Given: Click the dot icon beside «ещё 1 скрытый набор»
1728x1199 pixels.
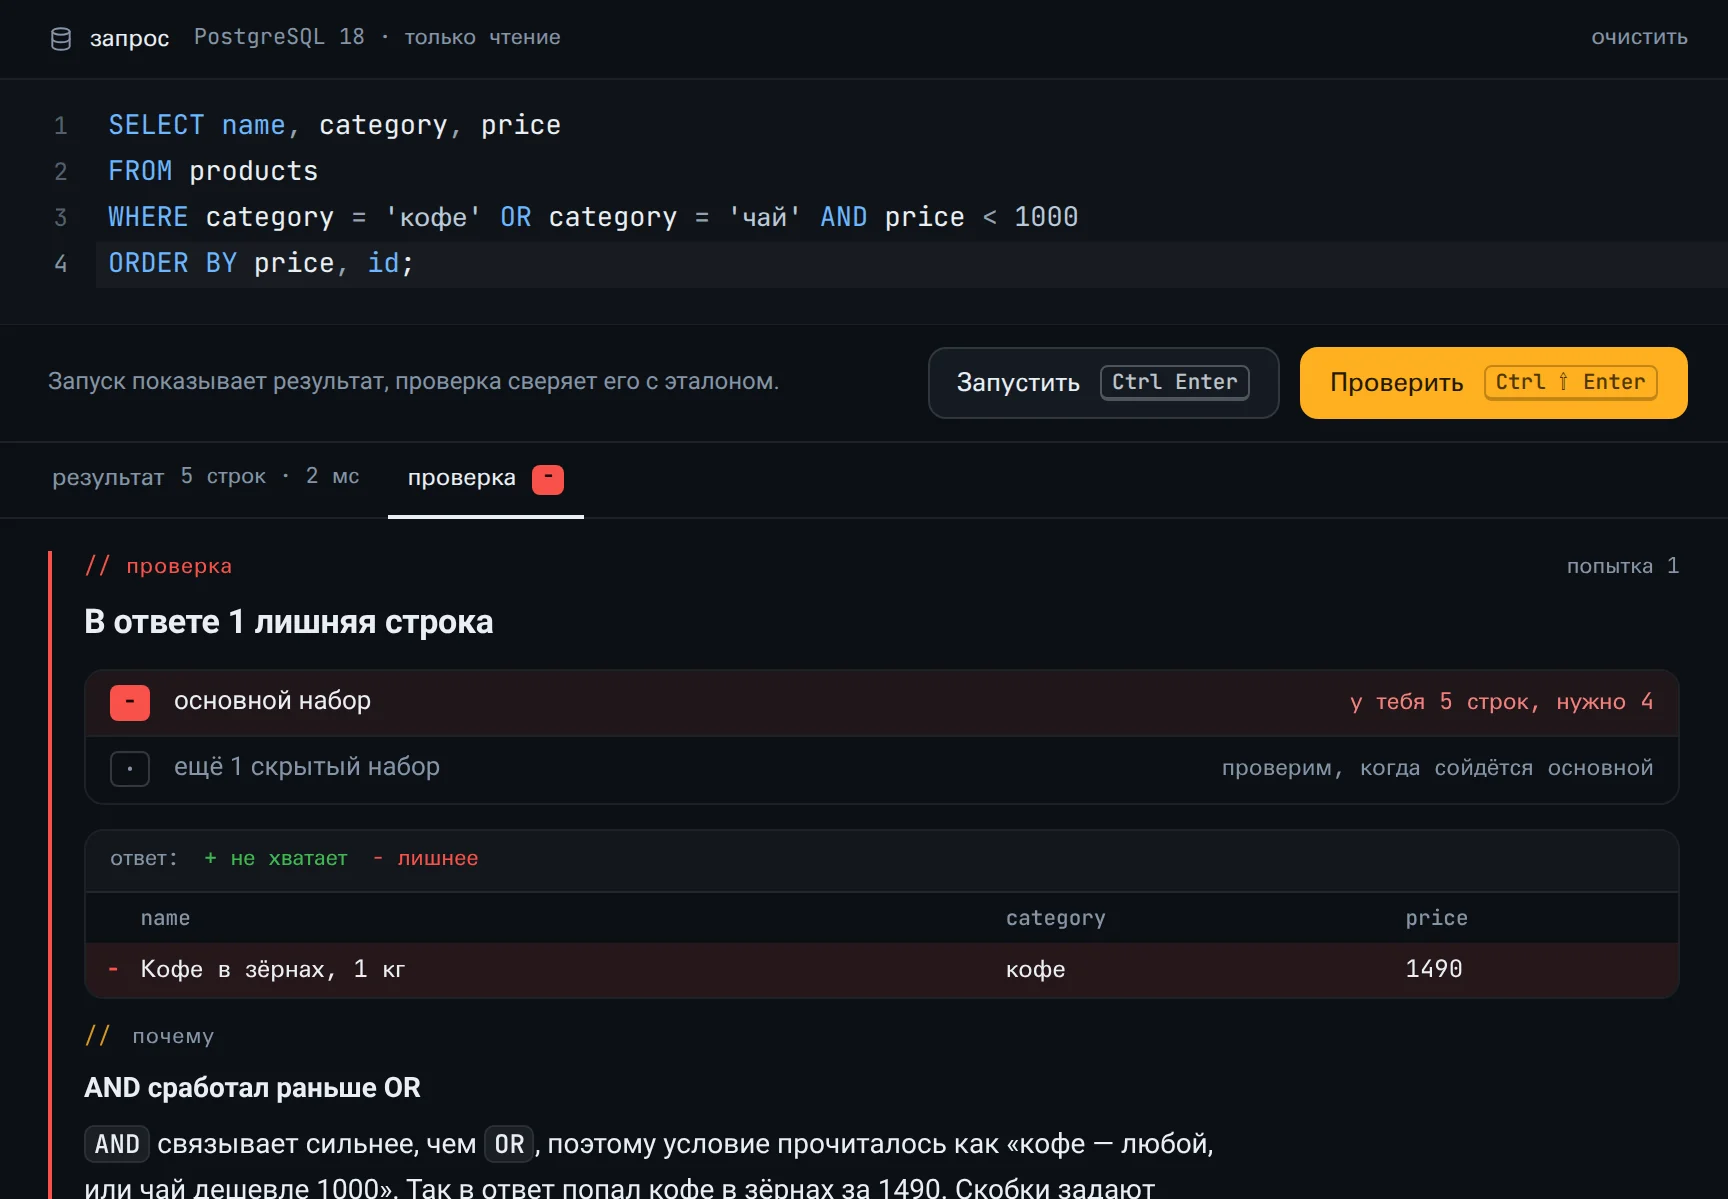Looking at the screenshot, I should pyautogui.click(x=130, y=769).
